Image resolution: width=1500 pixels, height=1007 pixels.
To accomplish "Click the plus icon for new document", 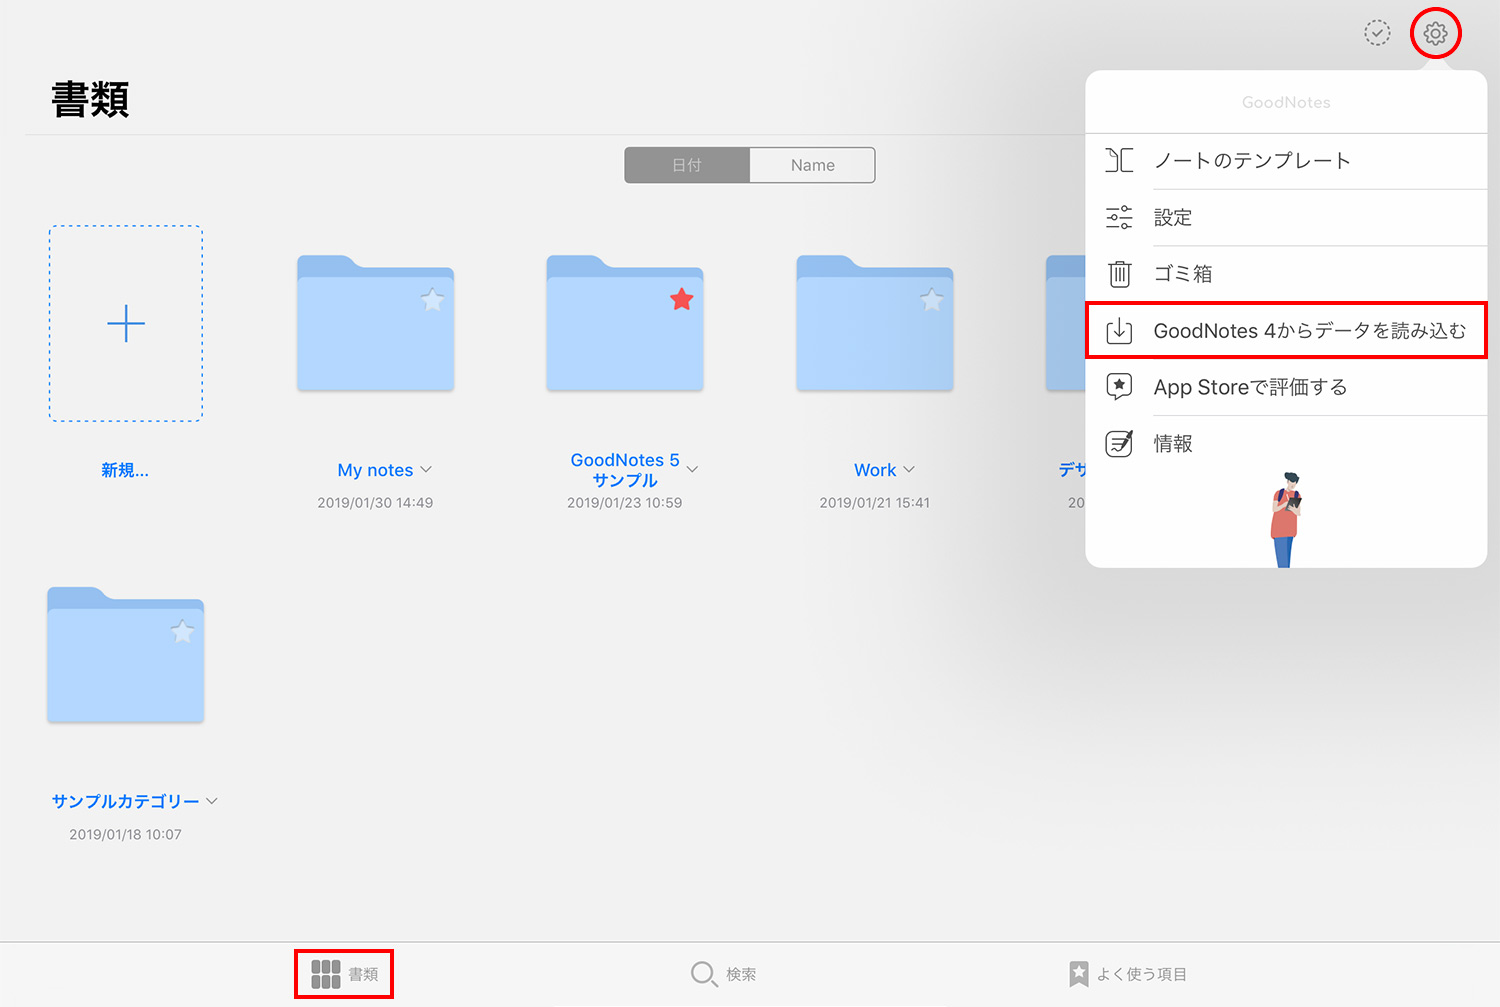I will click(x=126, y=324).
